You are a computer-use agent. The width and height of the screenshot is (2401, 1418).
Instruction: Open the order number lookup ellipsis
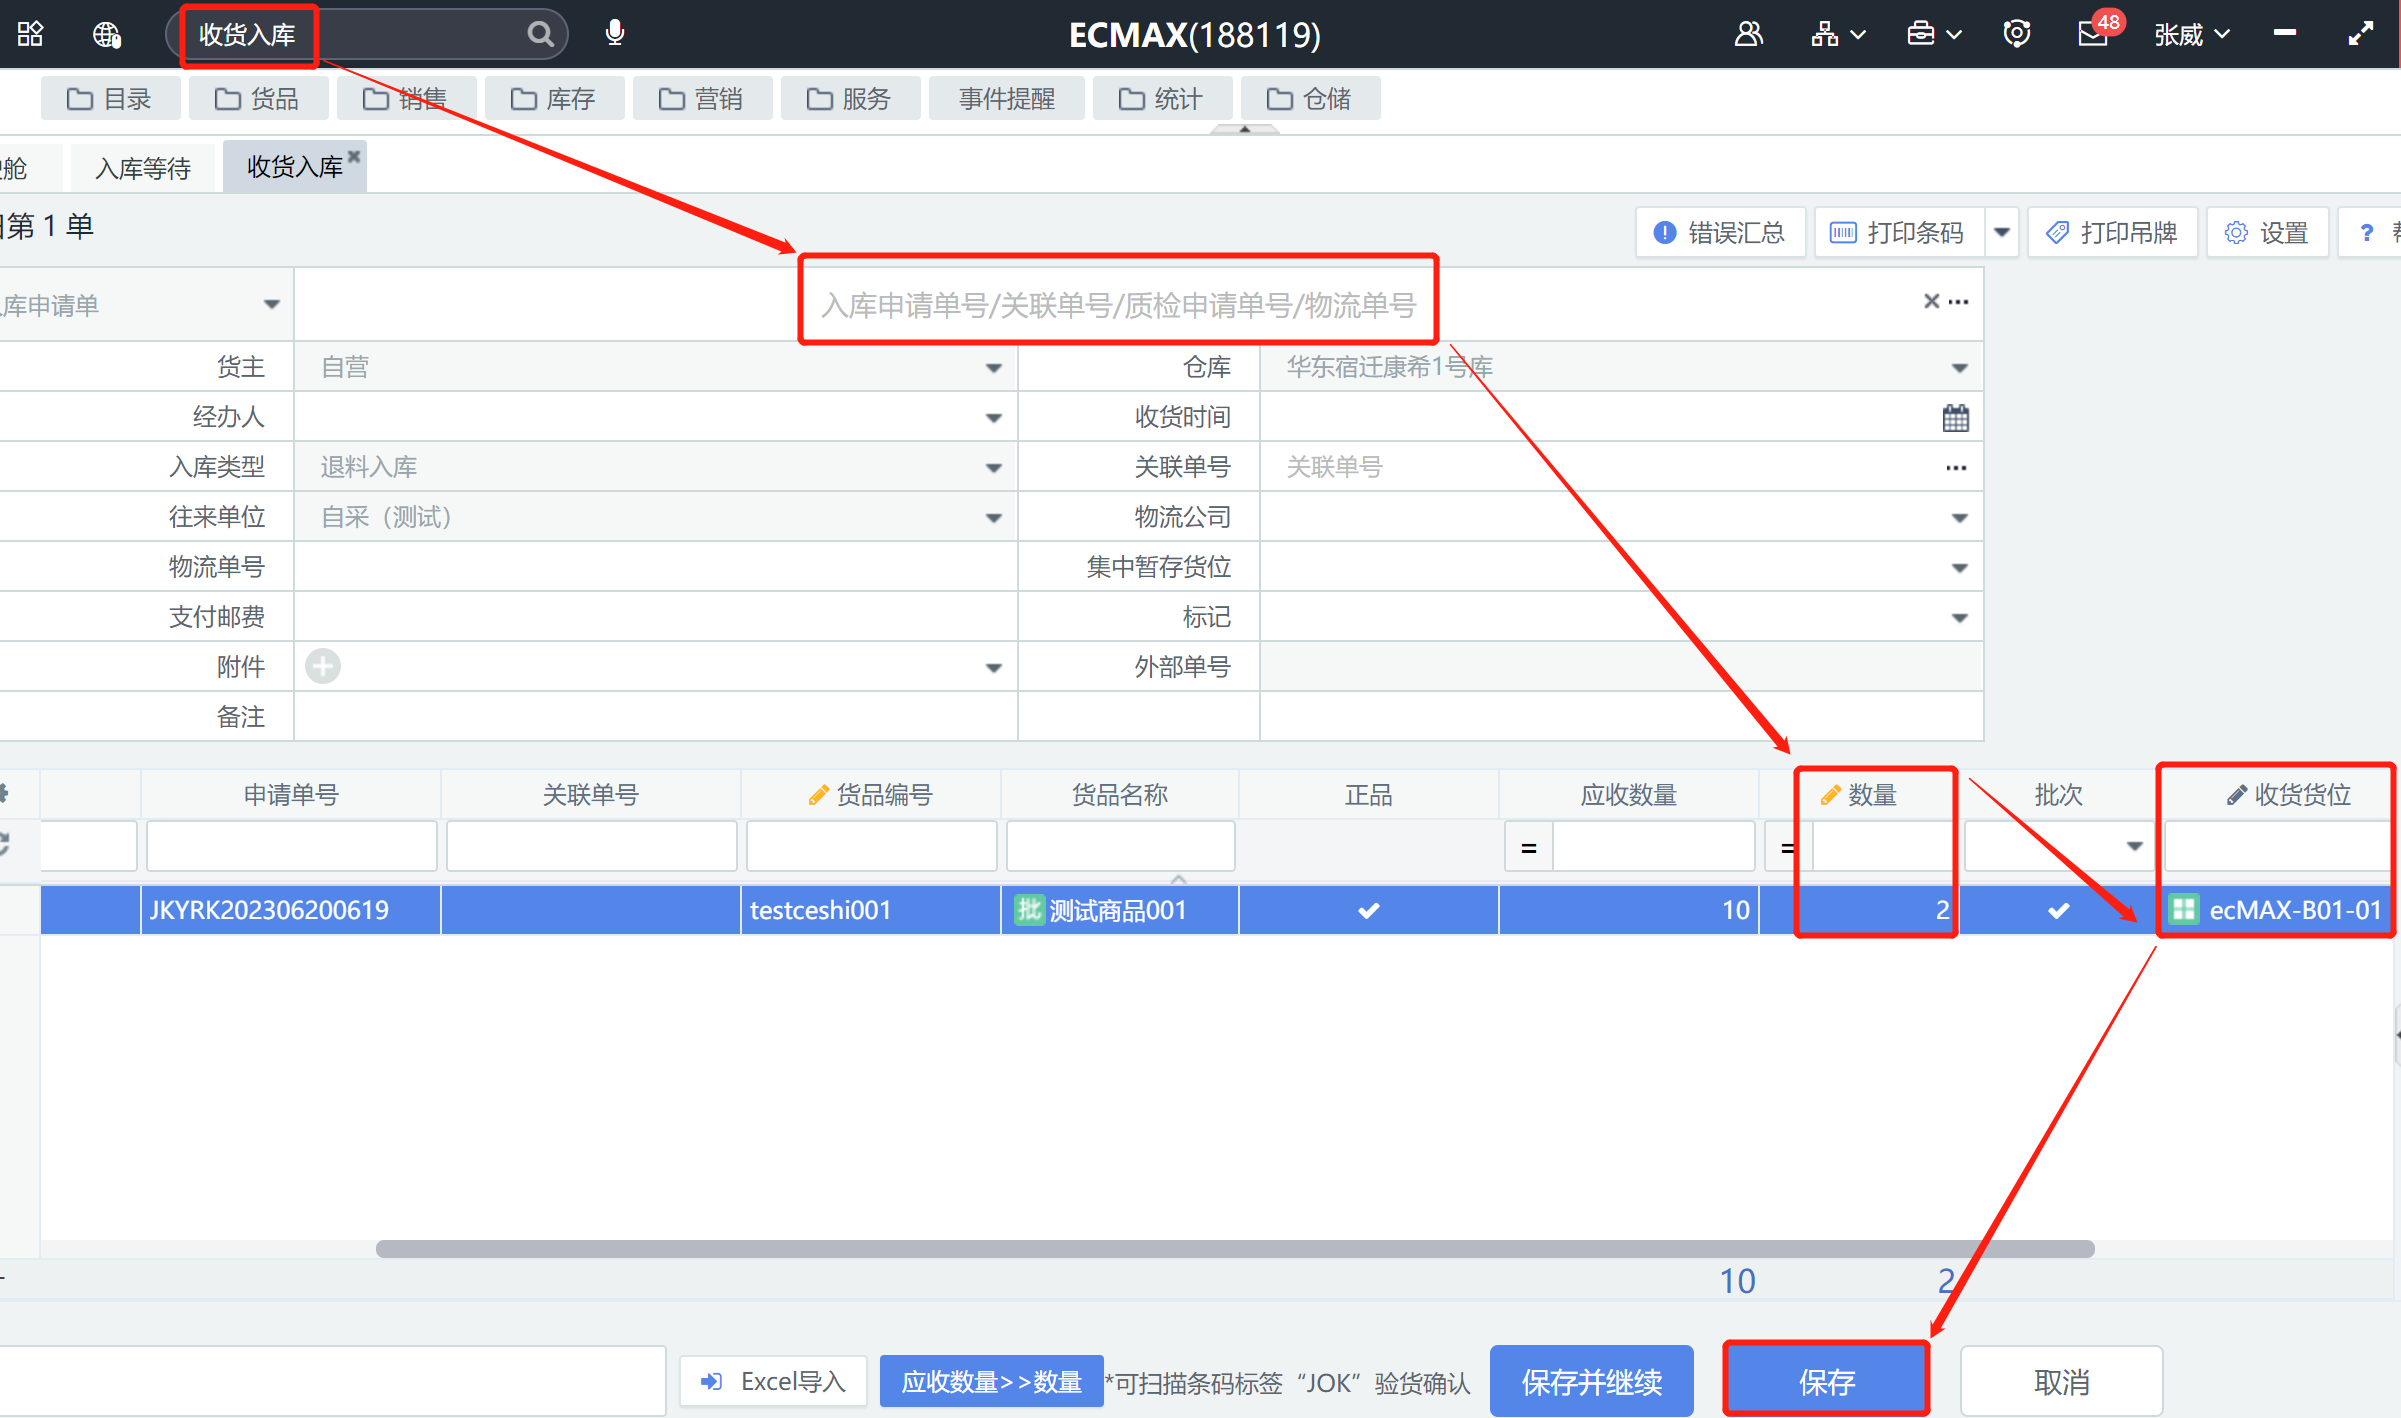click(1958, 301)
